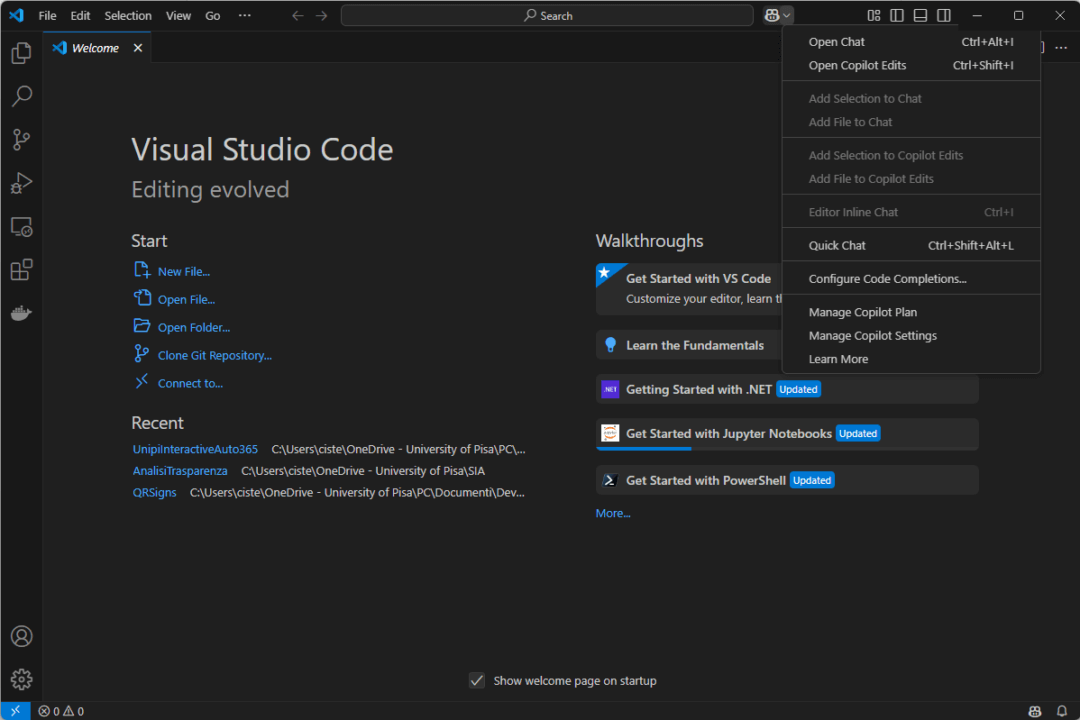Screen dimensions: 1080x720
Task: Open the Source Control panel icon
Action: pyautogui.click(x=21, y=139)
